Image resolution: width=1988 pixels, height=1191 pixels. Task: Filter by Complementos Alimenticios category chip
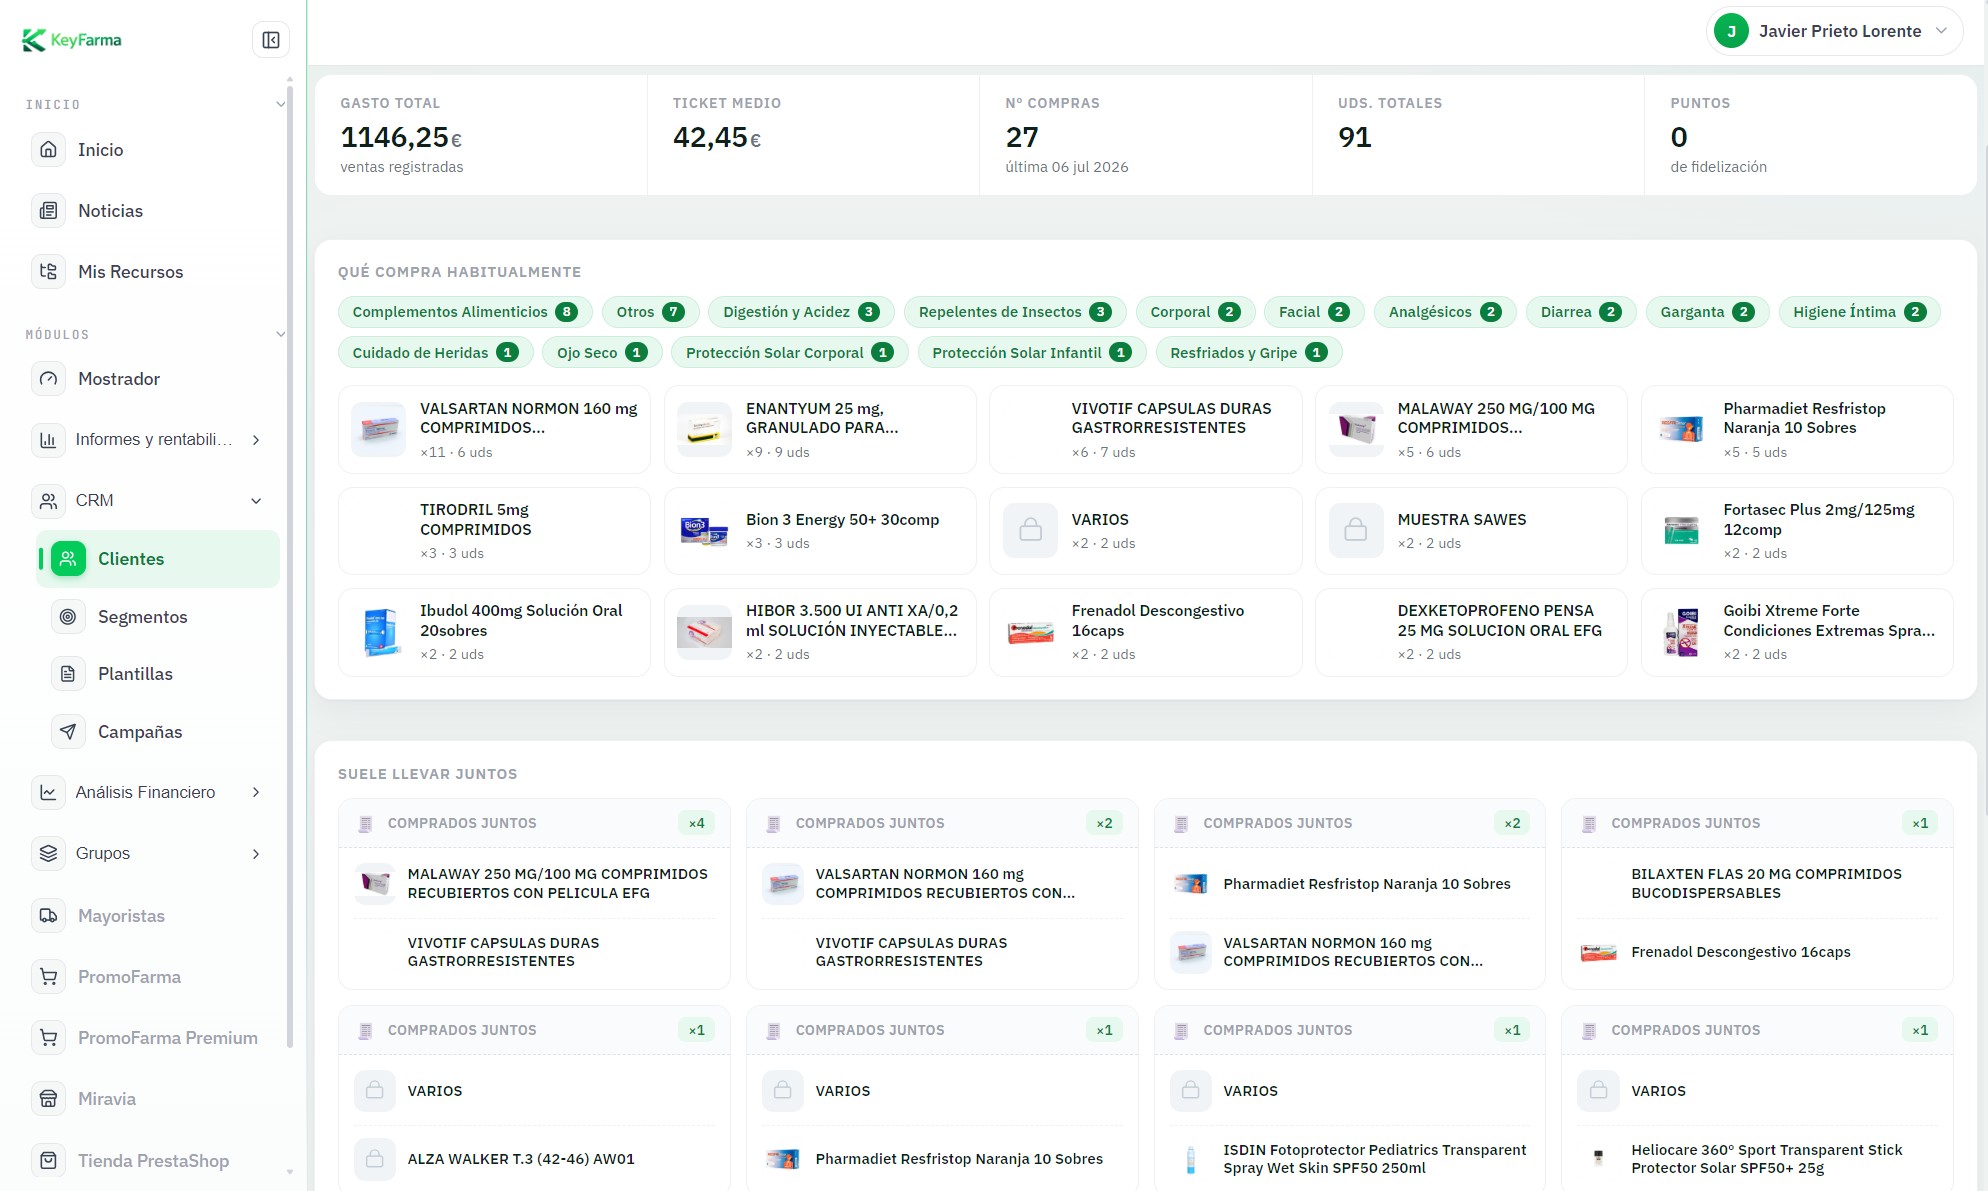tap(465, 312)
